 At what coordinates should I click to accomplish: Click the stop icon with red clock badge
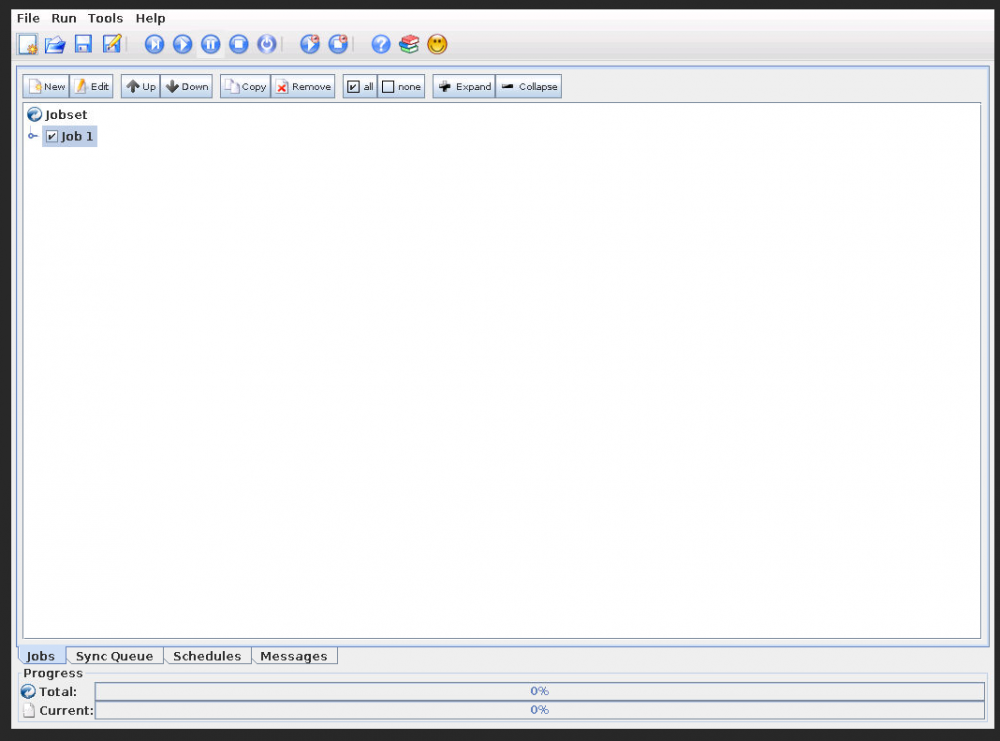click(x=338, y=44)
